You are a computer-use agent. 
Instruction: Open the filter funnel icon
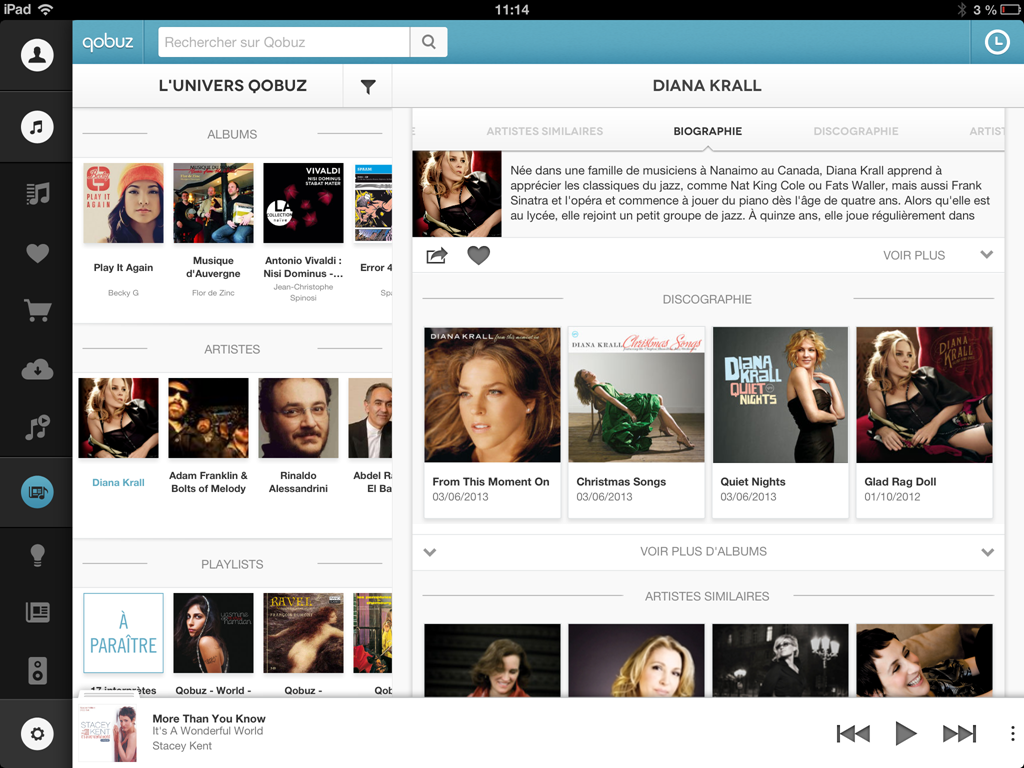(368, 86)
